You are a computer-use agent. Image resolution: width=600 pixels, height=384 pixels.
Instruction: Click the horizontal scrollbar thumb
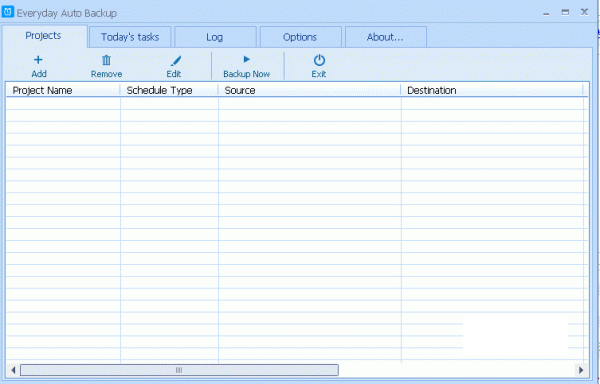coord(179,370)
